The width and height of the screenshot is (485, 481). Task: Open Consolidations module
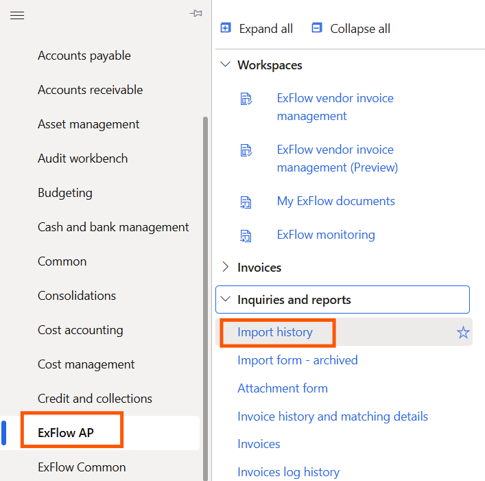coord(77,296)
